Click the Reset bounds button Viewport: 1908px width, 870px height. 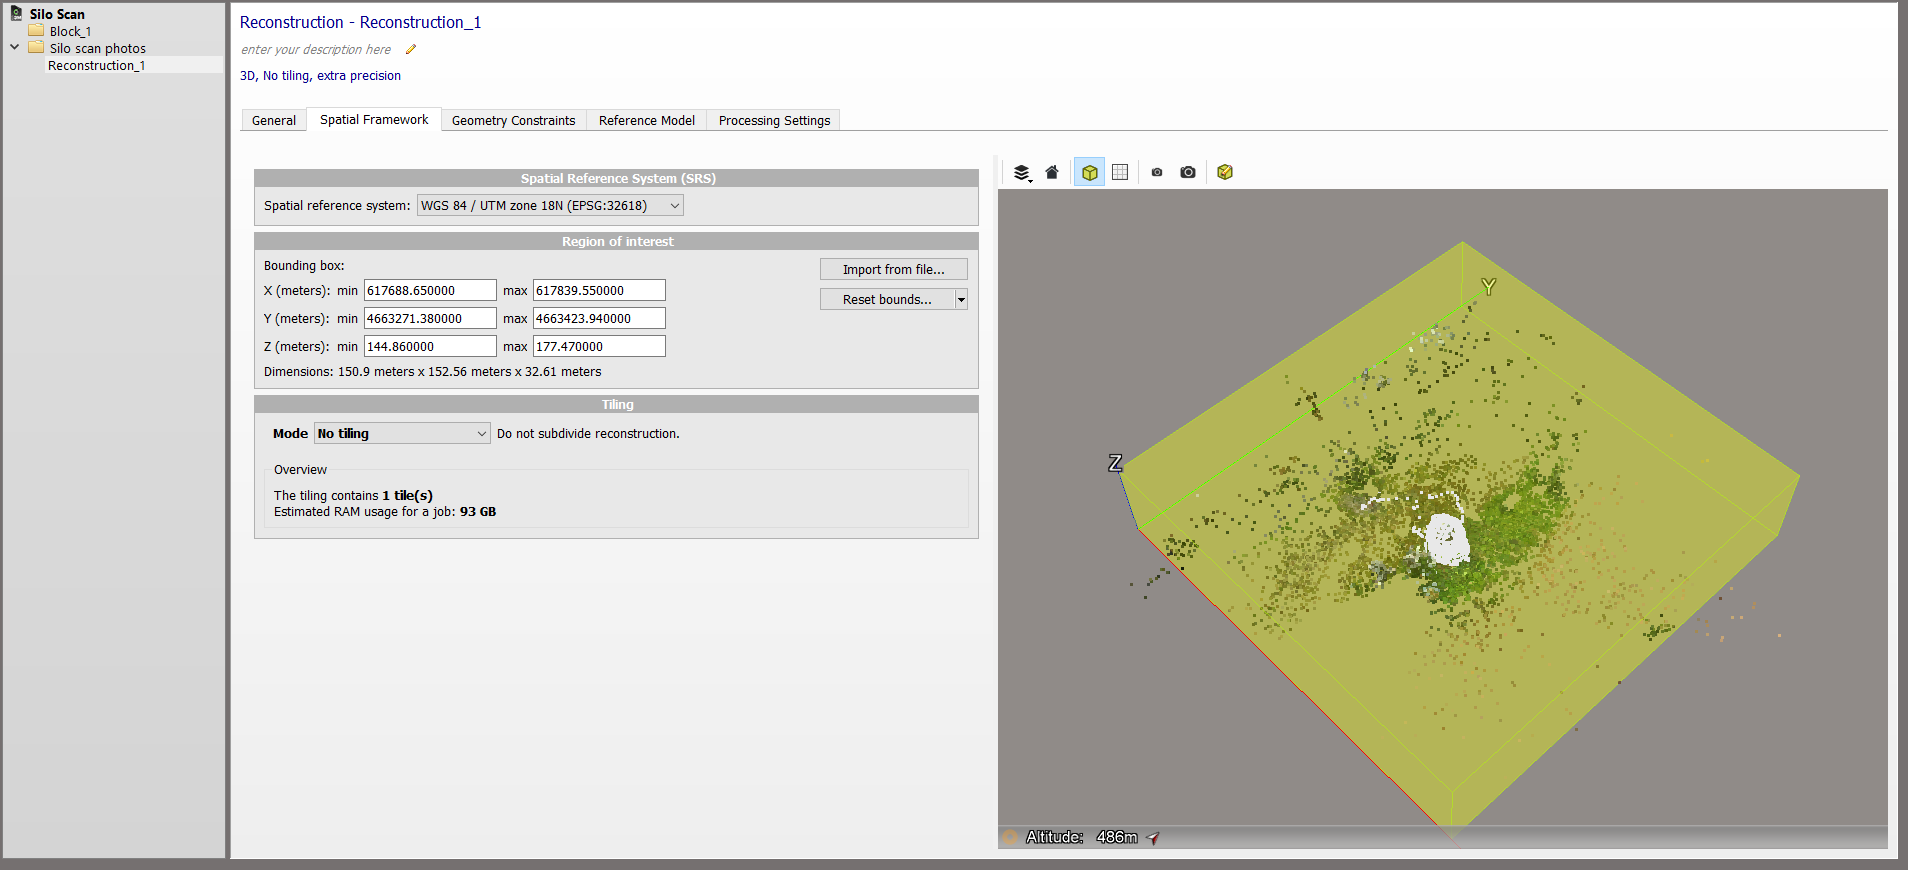click(x=887, y=299)
